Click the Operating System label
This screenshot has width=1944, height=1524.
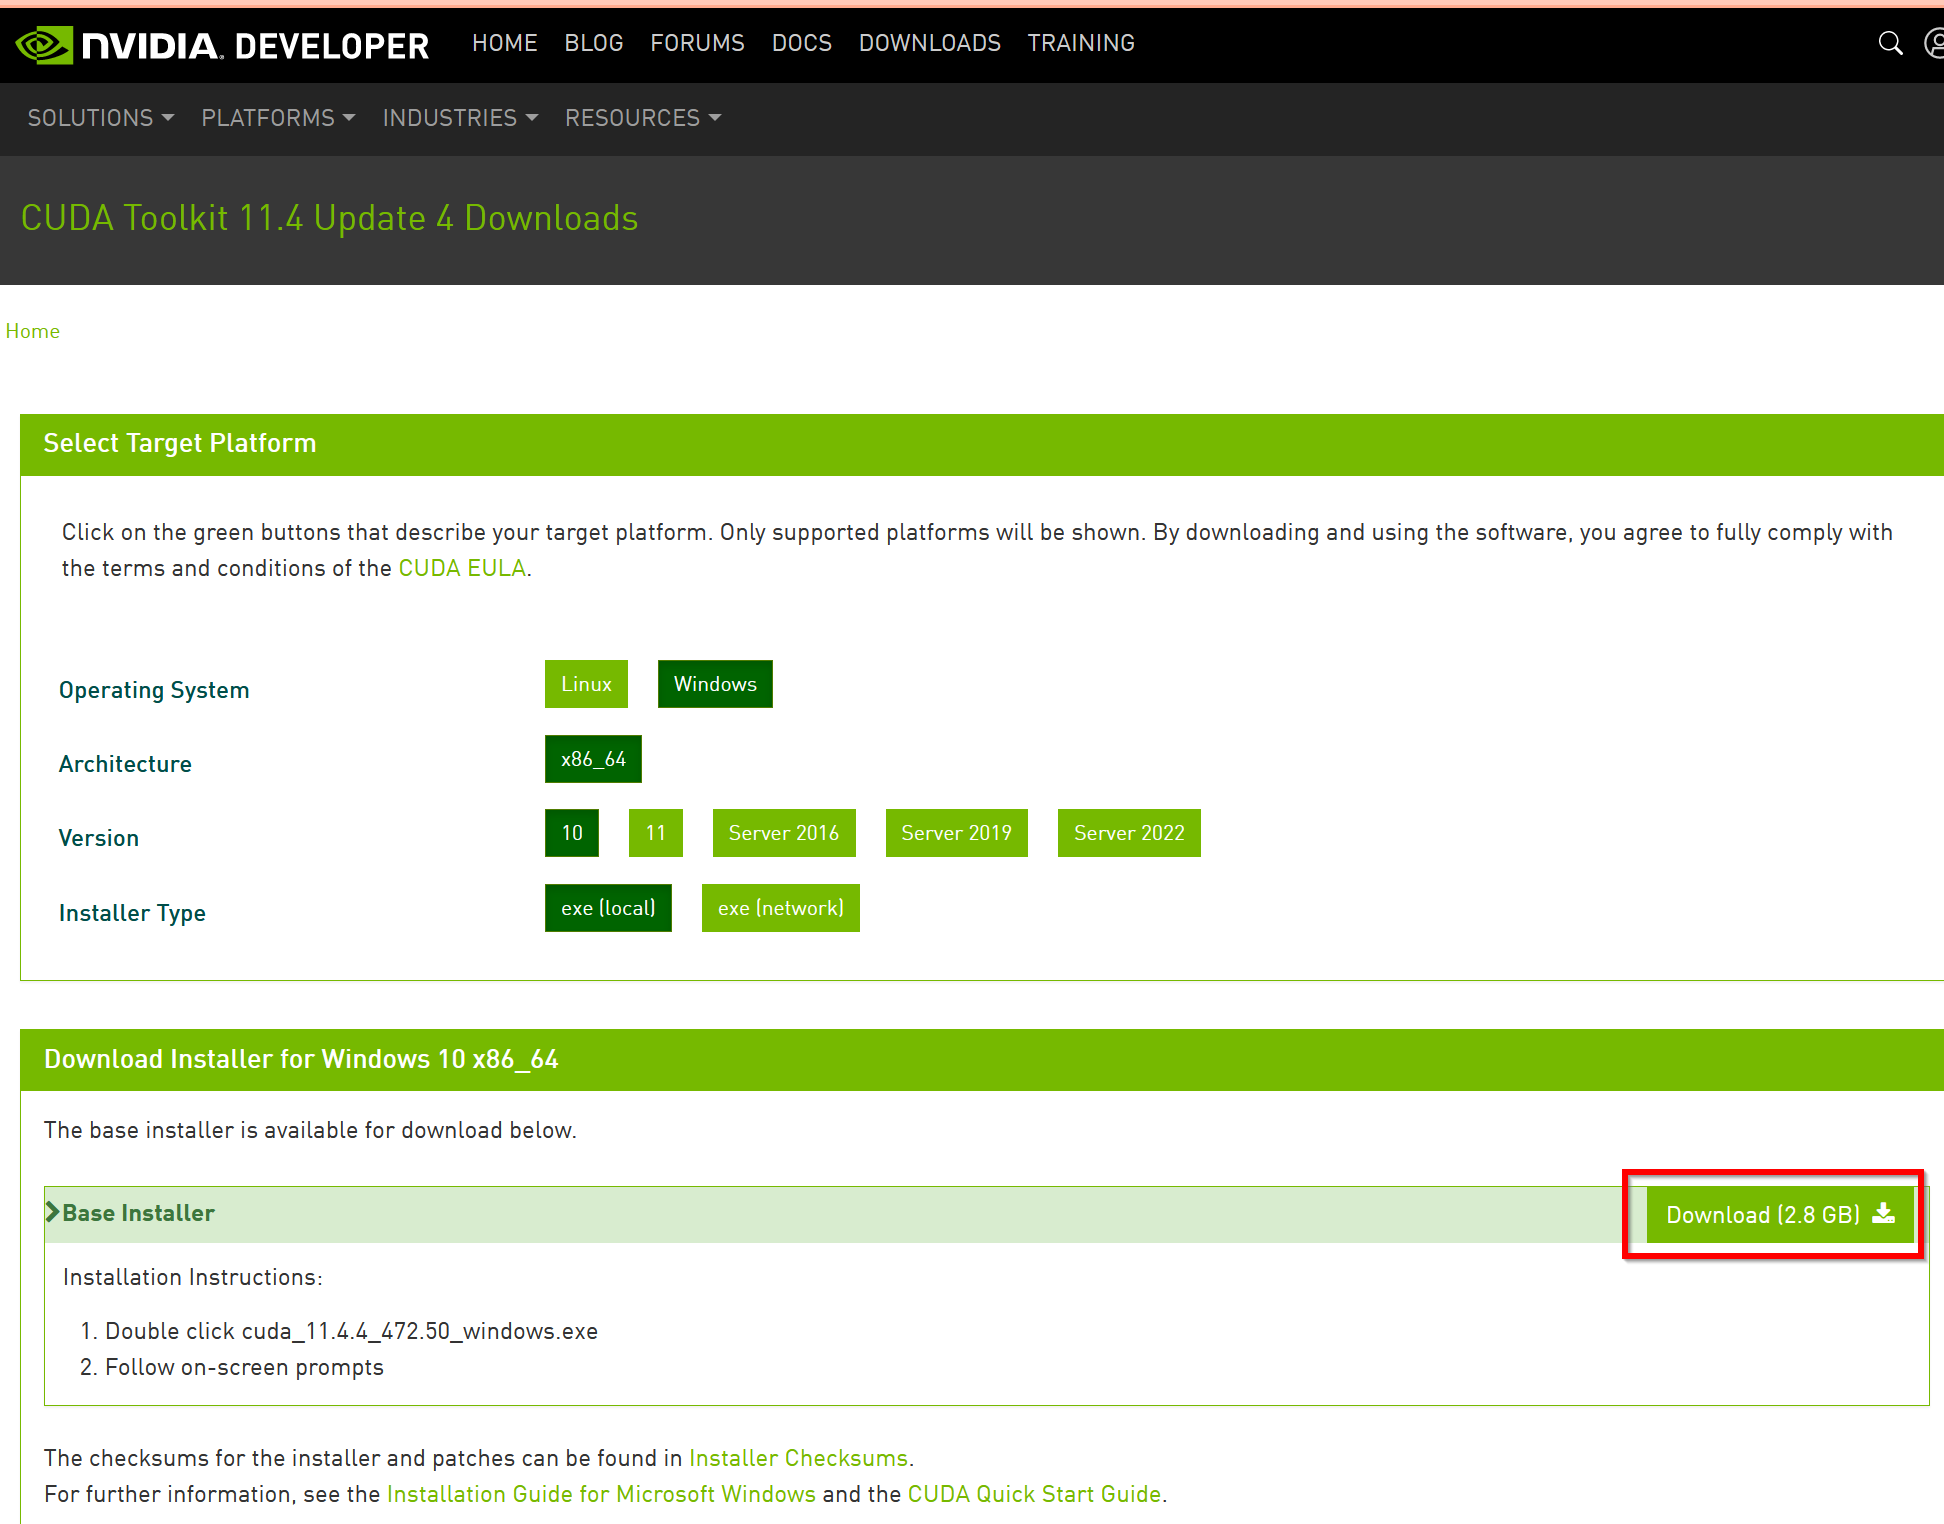154,690
